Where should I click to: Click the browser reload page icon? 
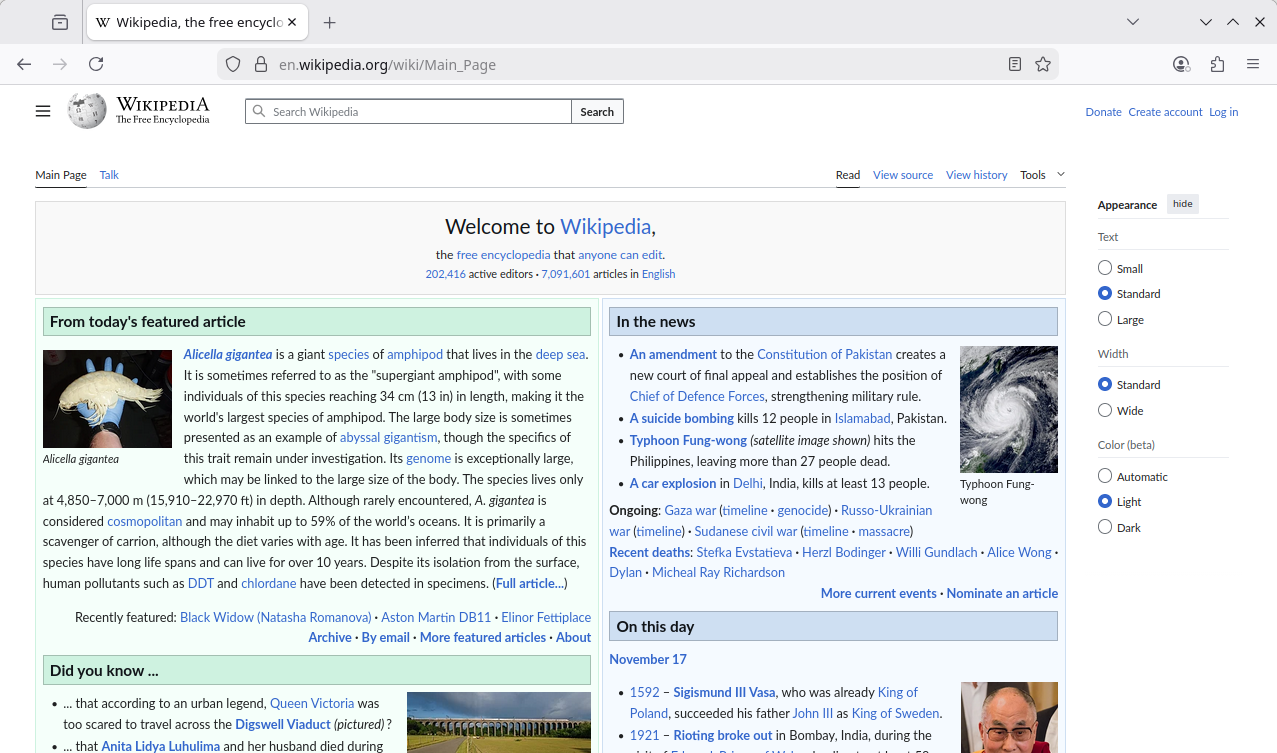(x=96, y=64)
